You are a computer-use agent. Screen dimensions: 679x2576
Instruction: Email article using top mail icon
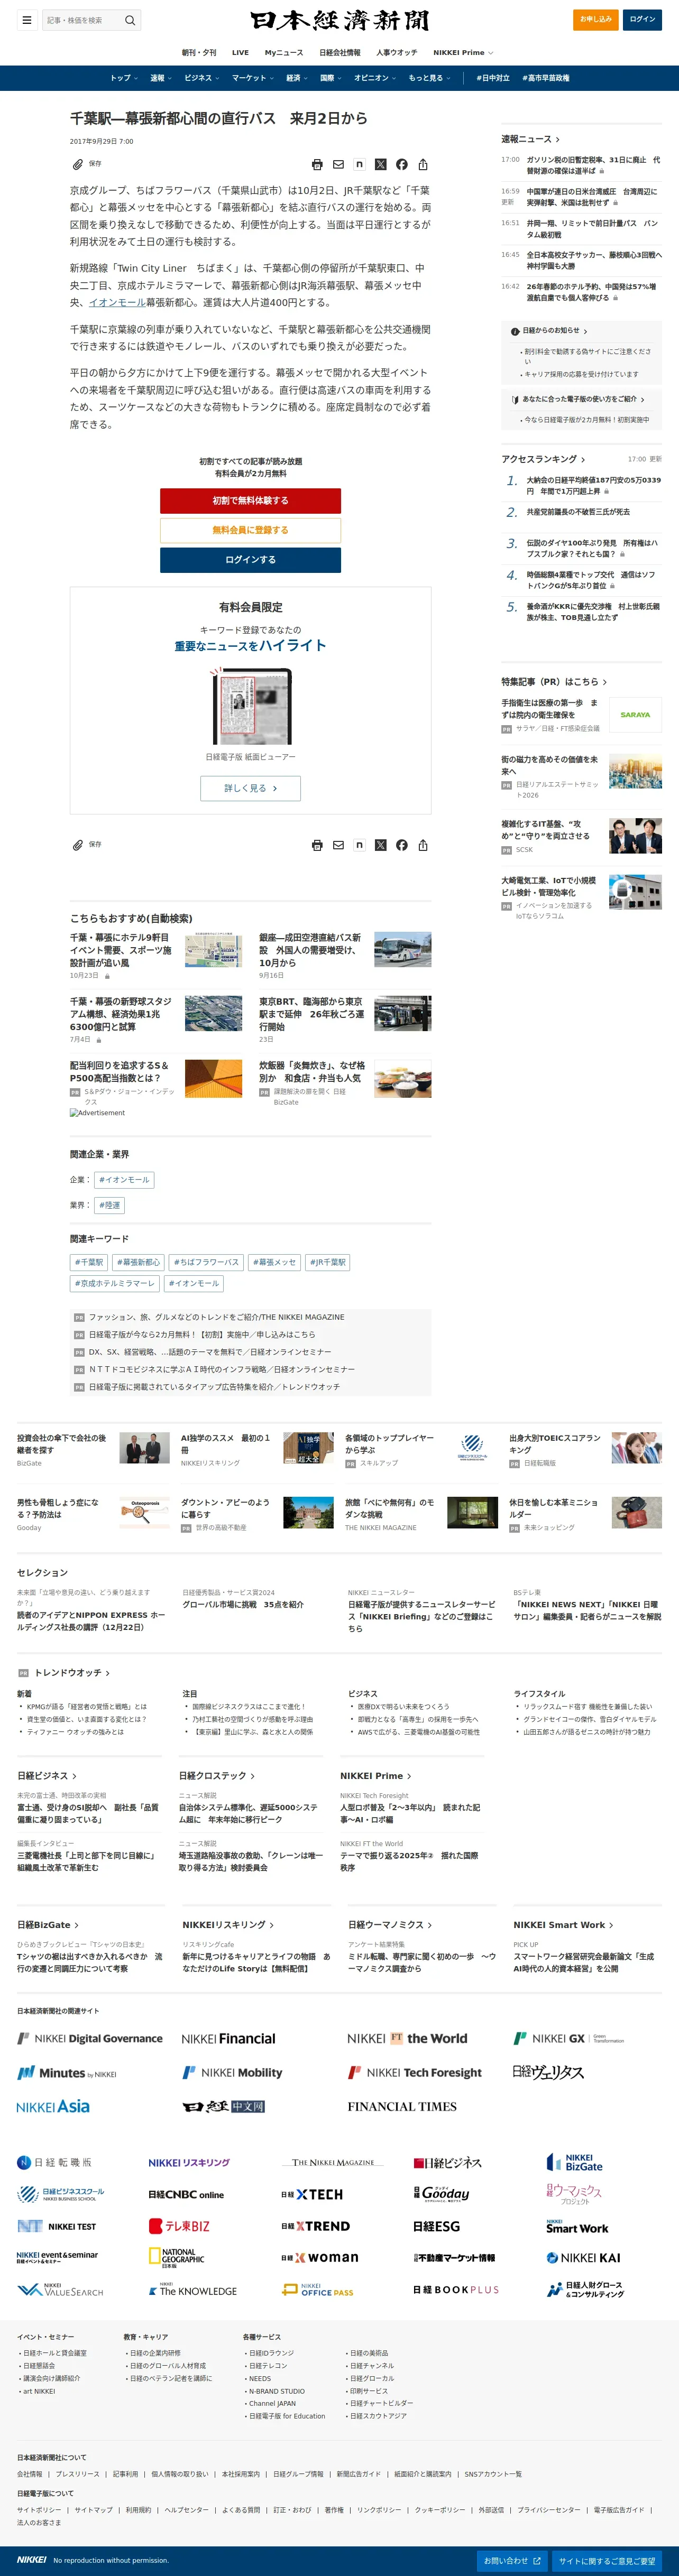(x=338, y=164)
